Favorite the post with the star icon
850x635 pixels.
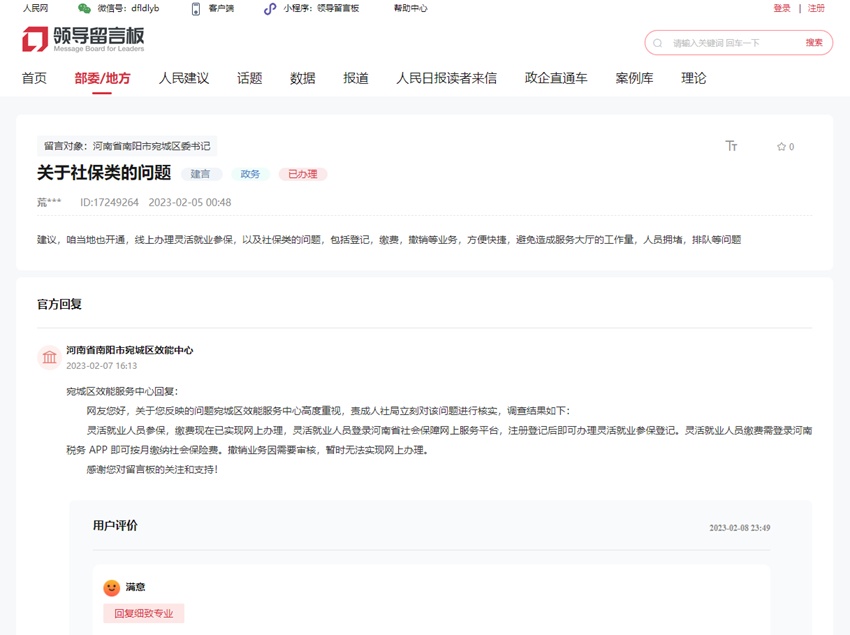(x=781, y=146)
